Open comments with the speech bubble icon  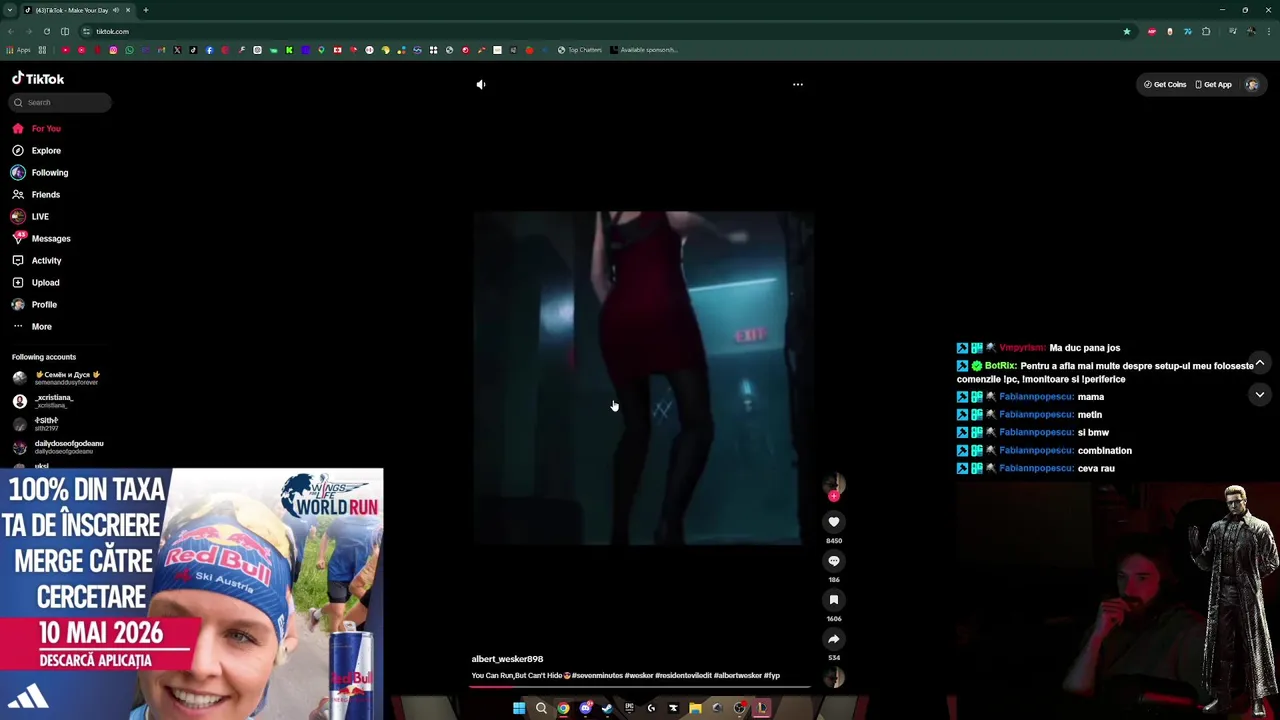click(834, 561)
